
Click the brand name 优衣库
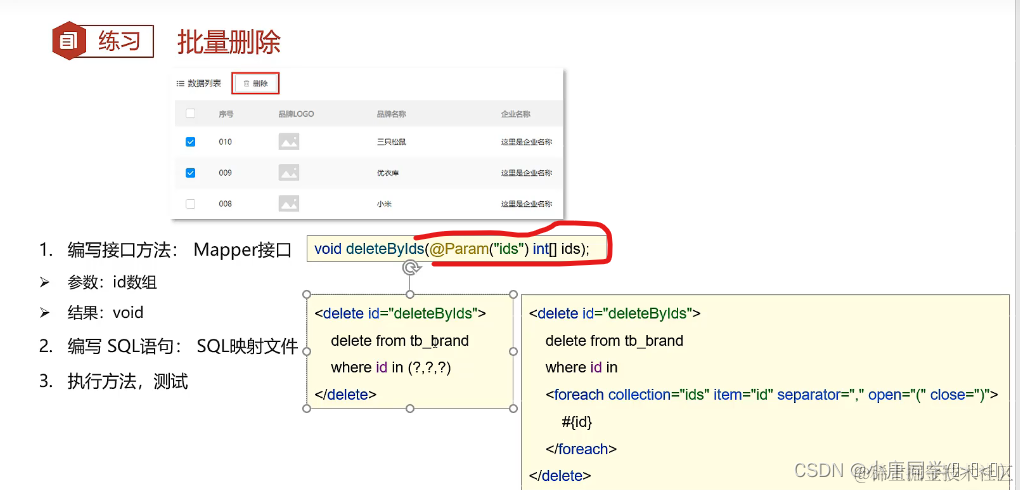click(x=388, y=172)
